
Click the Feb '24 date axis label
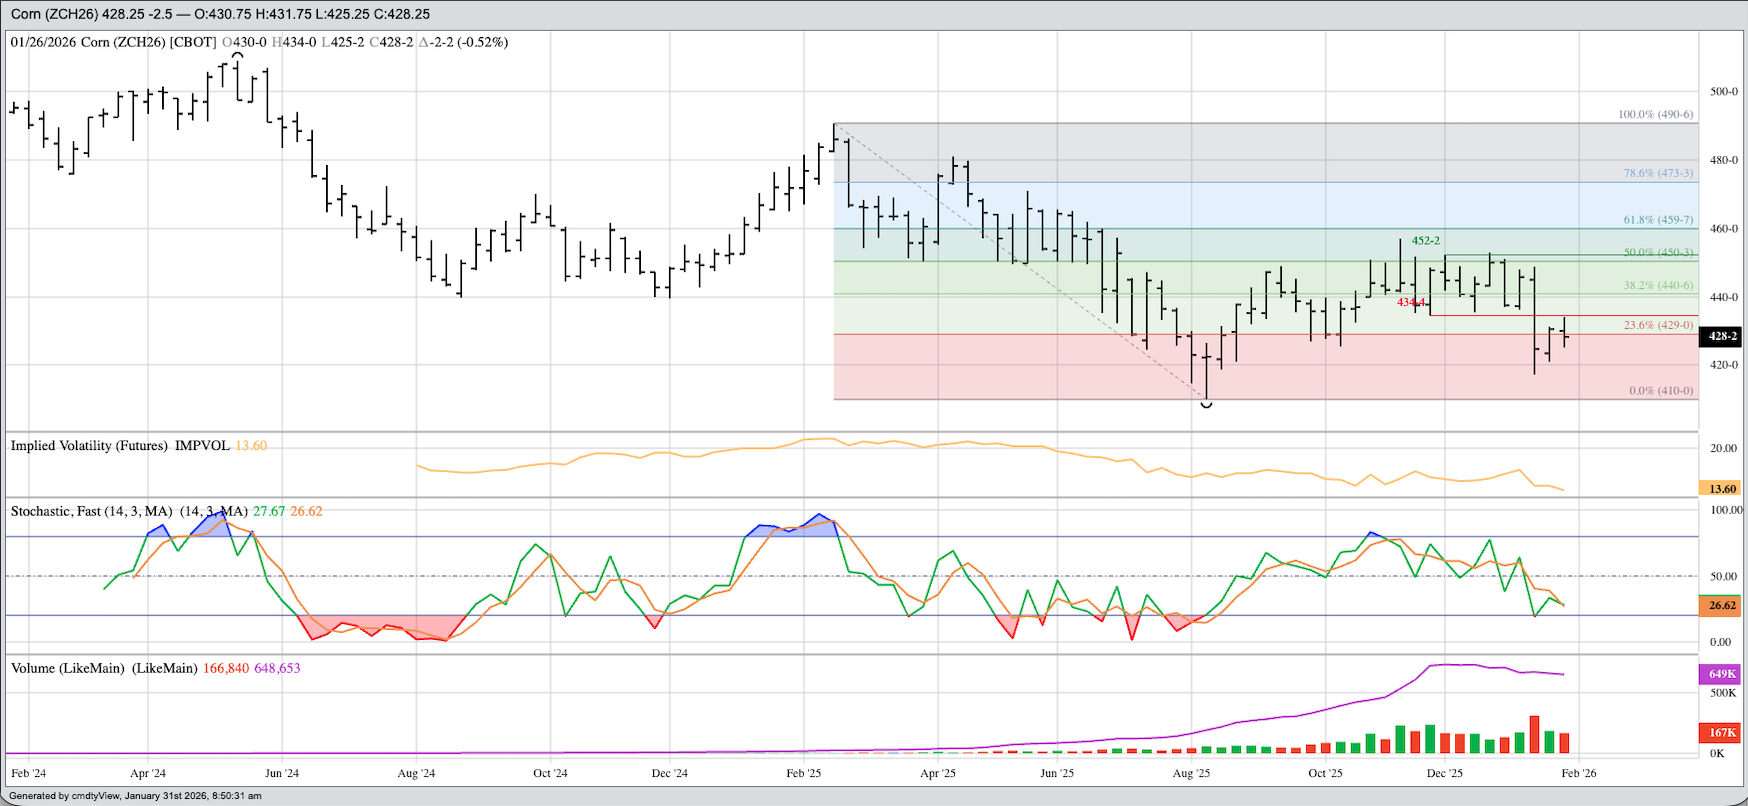tap(28, 773)
